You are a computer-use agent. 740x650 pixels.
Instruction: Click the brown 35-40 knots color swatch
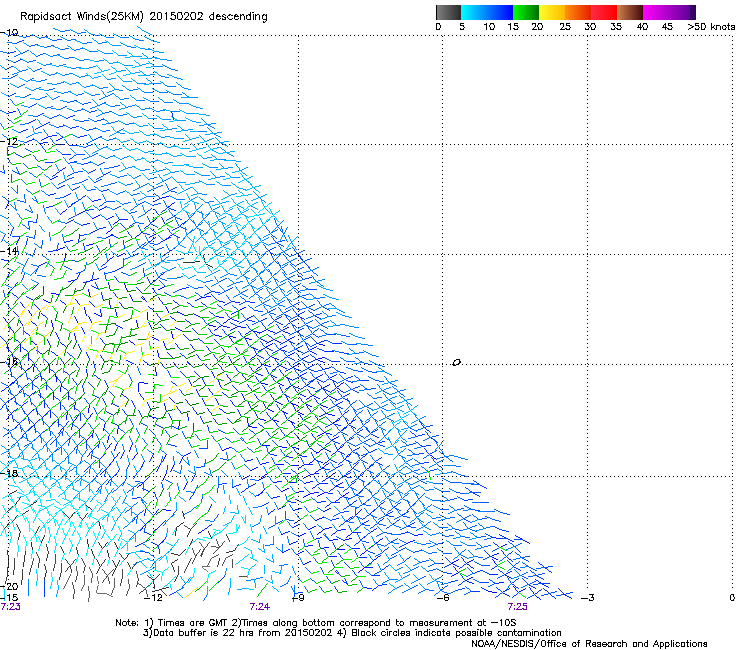click(x=630, y=12)
